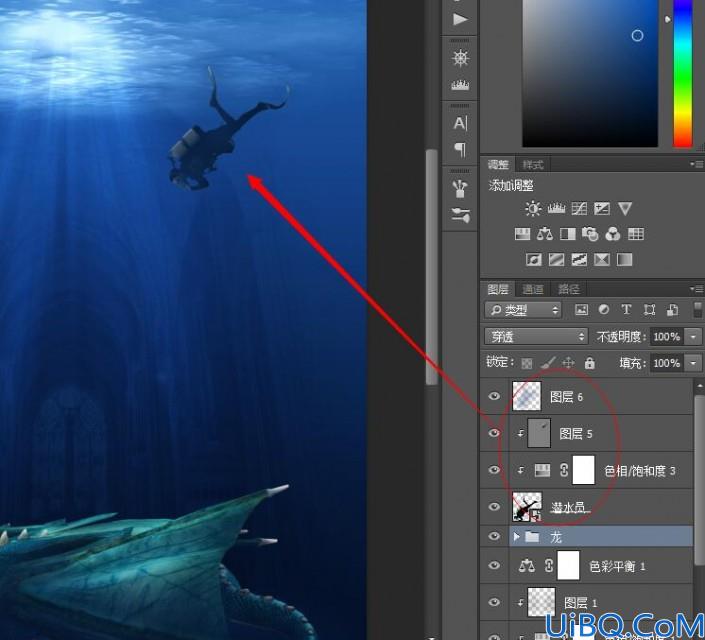Select the 潜水员 smart object thumbnail
This screenshot has width=705, height=640.
tap(527, 506)
